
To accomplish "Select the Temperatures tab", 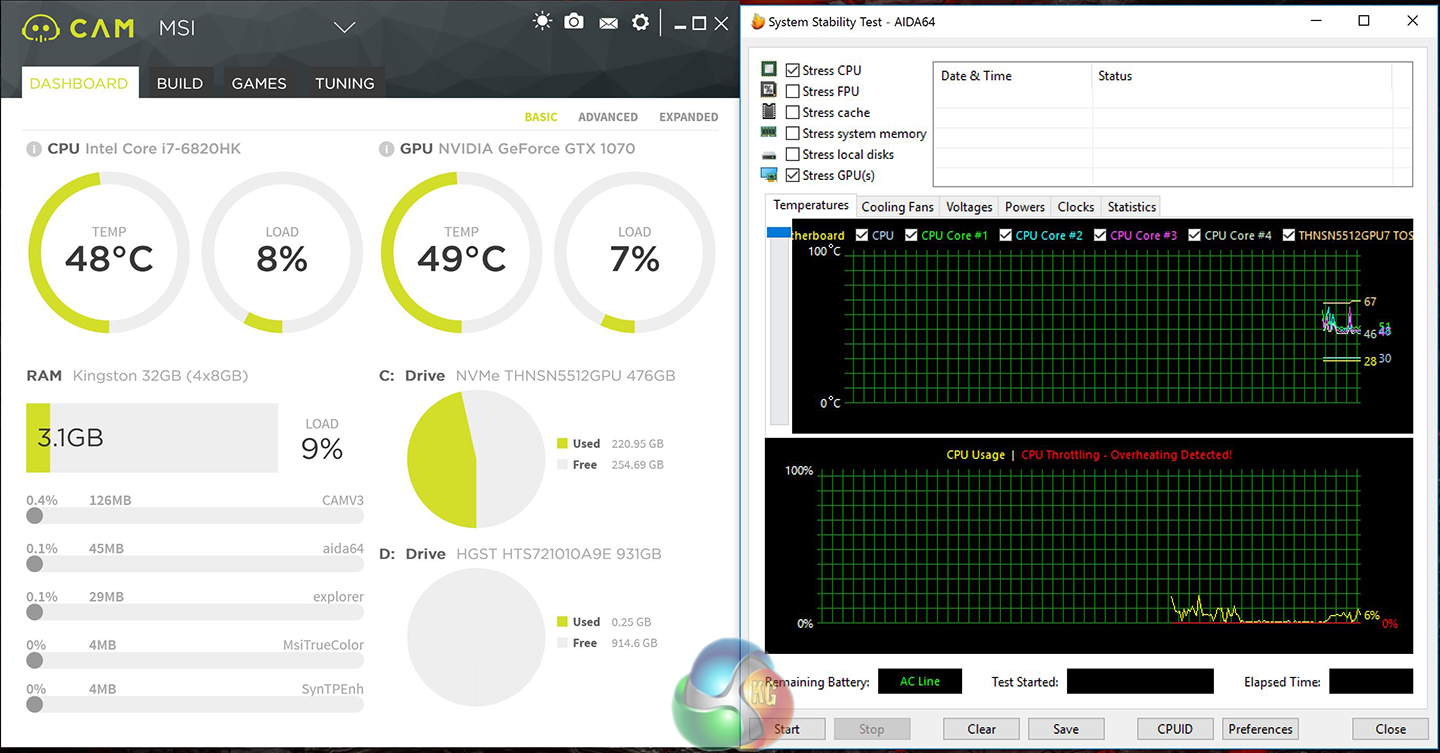I will (x=811, y=205).
